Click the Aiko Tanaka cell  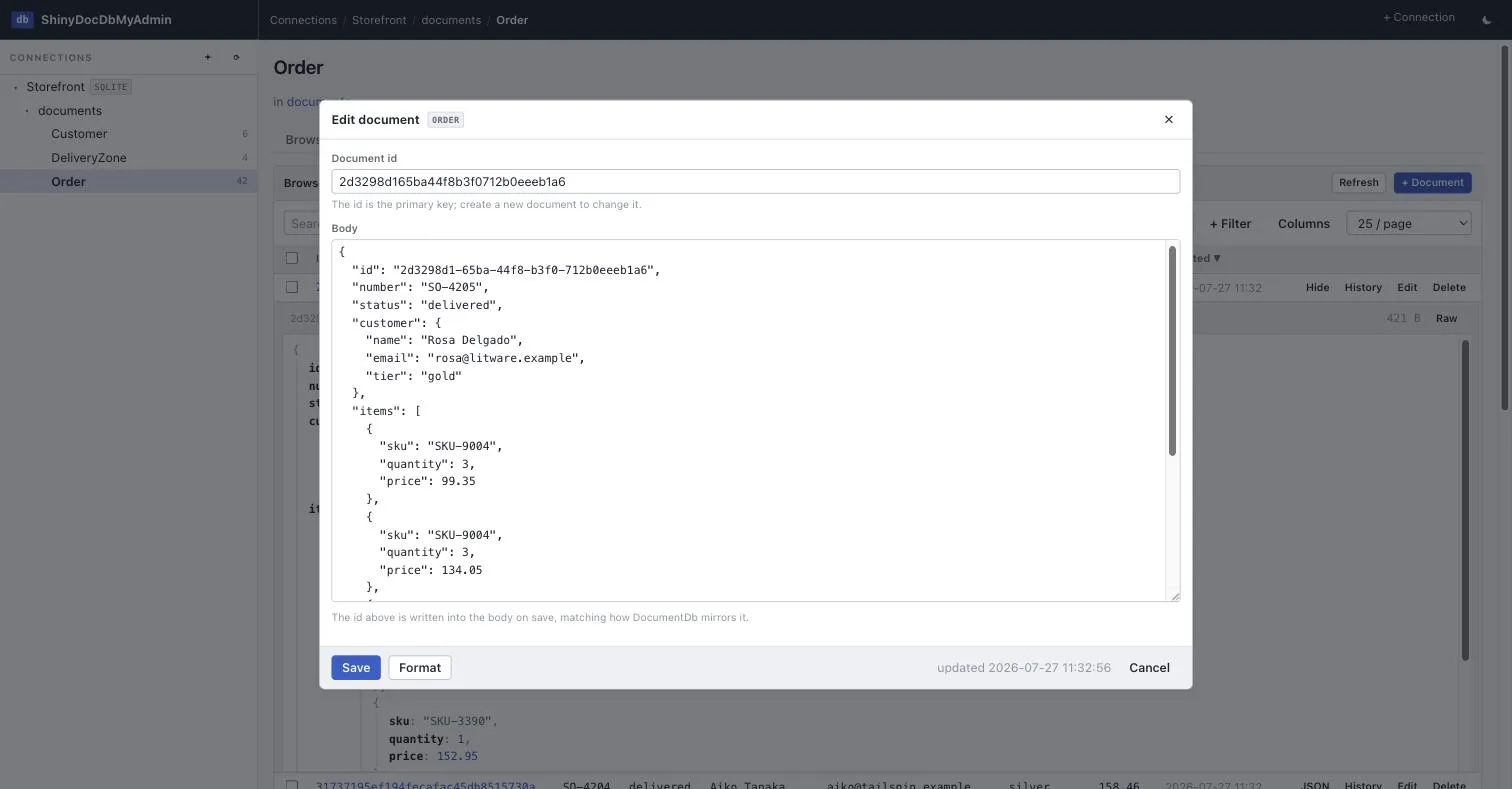(747, 786)
